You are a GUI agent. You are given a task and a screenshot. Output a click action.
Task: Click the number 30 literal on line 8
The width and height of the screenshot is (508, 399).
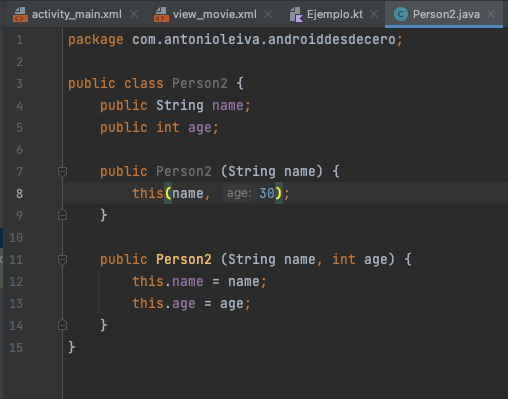point(267,193)
